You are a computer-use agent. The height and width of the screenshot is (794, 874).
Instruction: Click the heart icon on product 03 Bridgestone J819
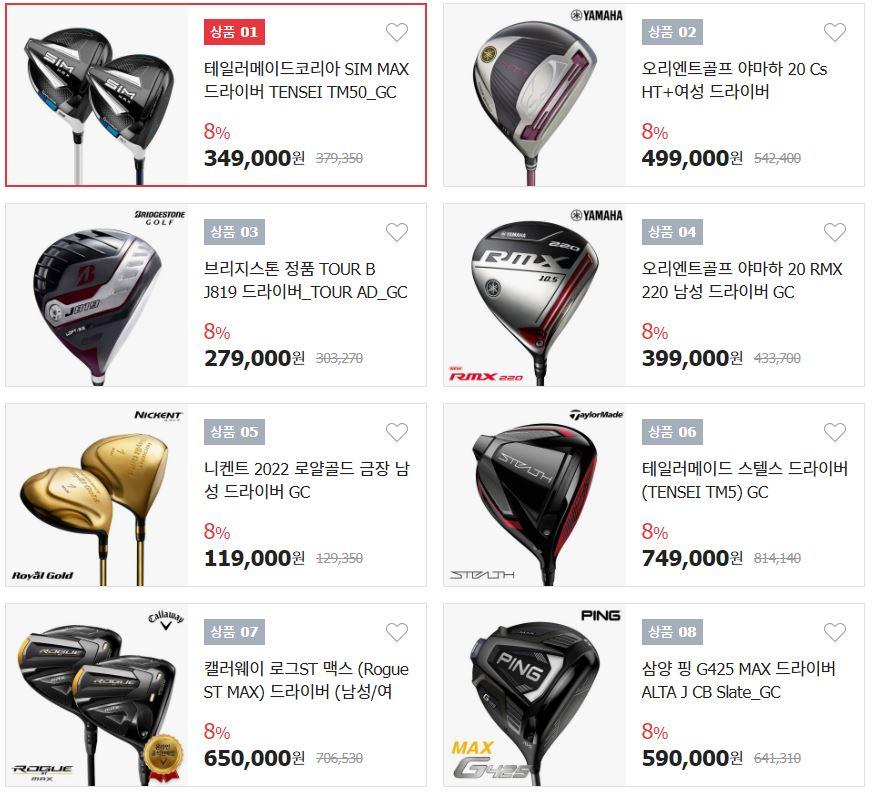pyautogui.click(x=397, y=233)
